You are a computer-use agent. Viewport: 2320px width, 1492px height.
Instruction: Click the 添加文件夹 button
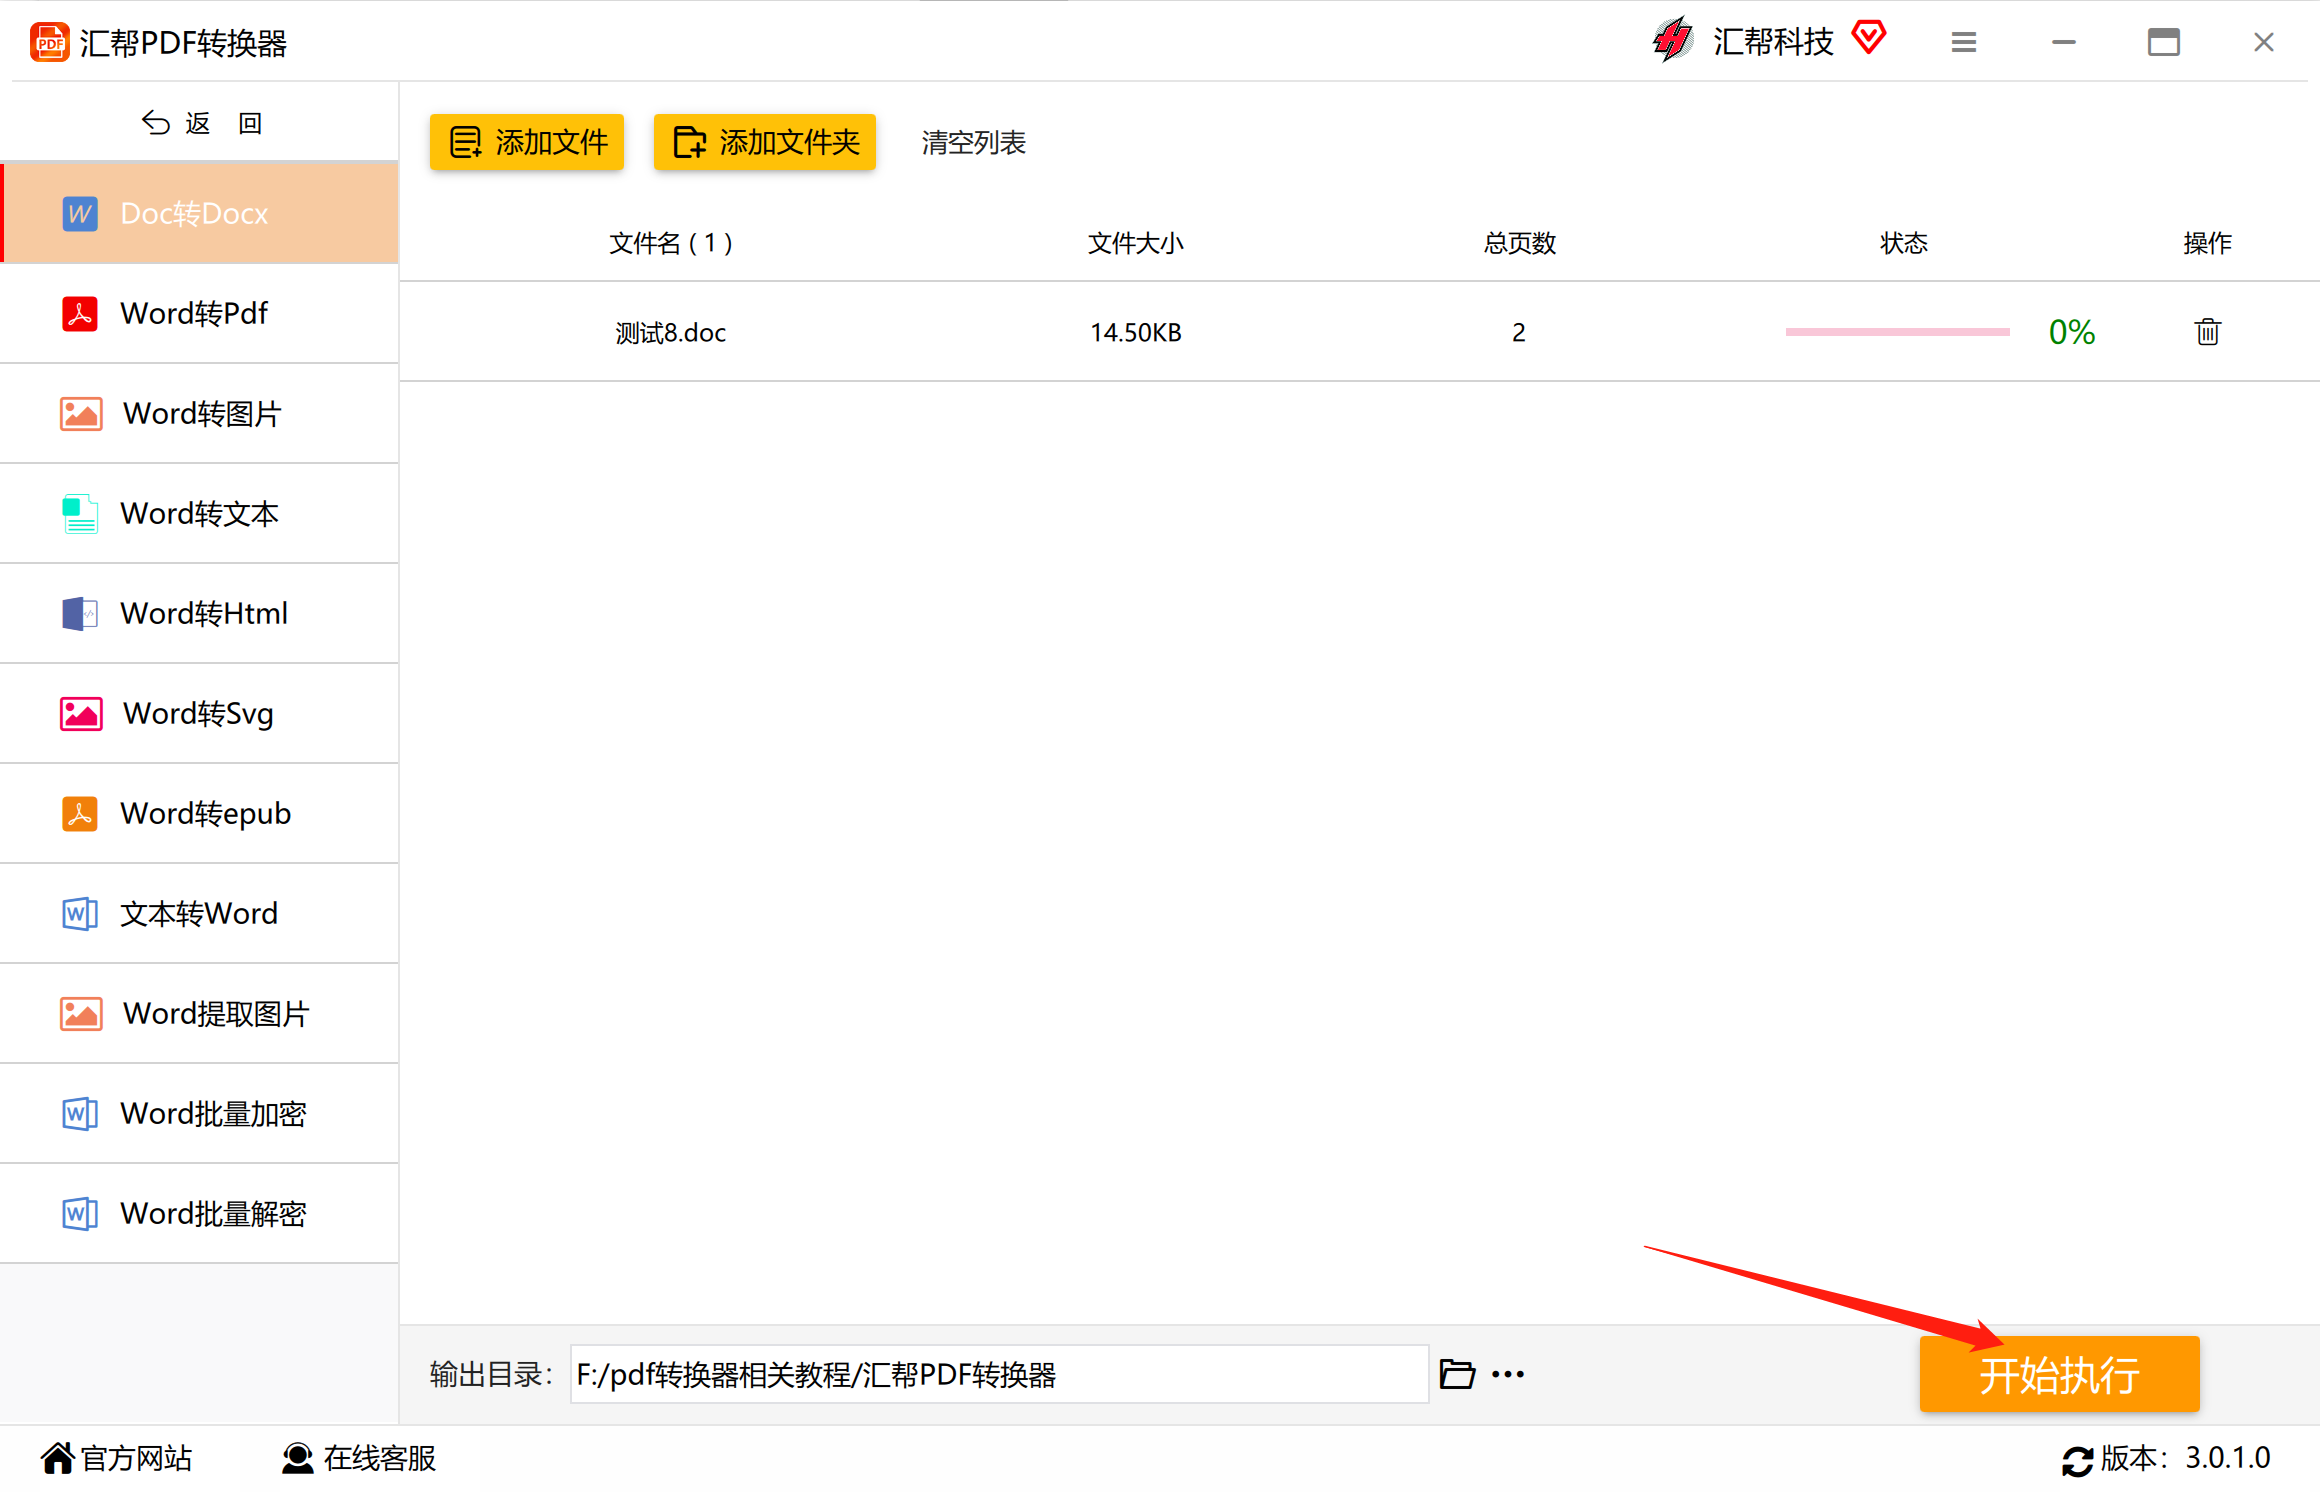pyautogui.click(x=765, y=142)
